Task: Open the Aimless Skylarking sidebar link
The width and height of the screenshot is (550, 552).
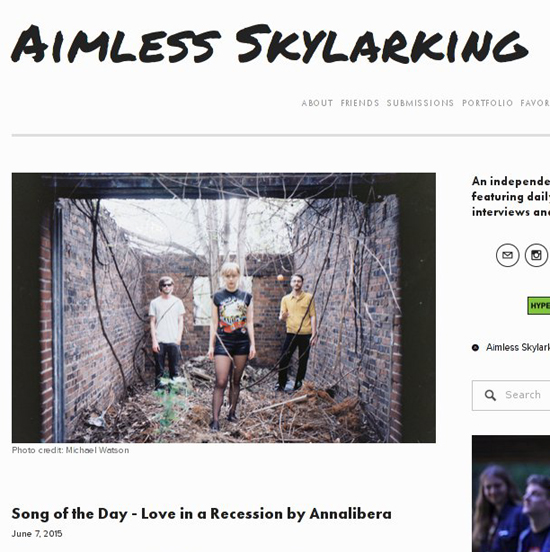Action: coord(518,347)
